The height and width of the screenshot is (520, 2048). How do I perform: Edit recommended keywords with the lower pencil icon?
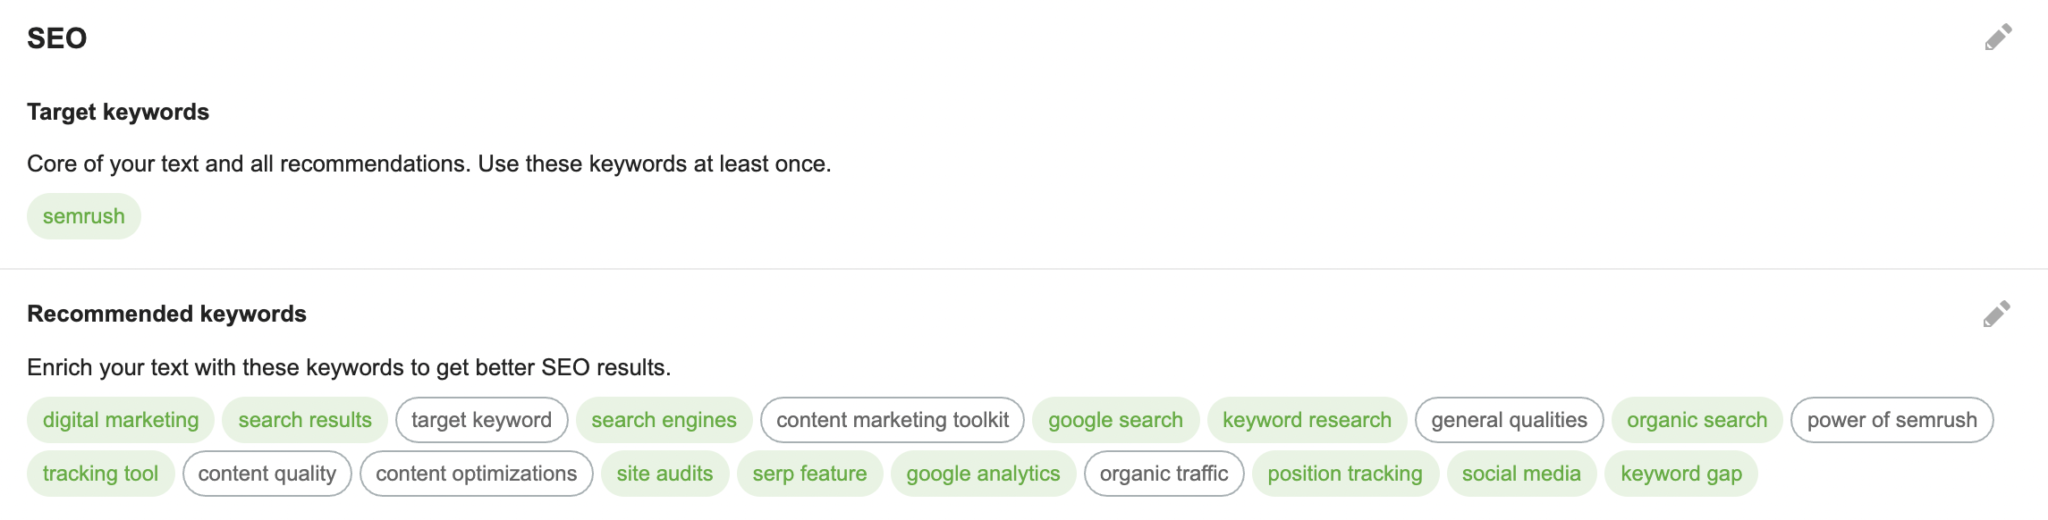tap(1996, 314)
